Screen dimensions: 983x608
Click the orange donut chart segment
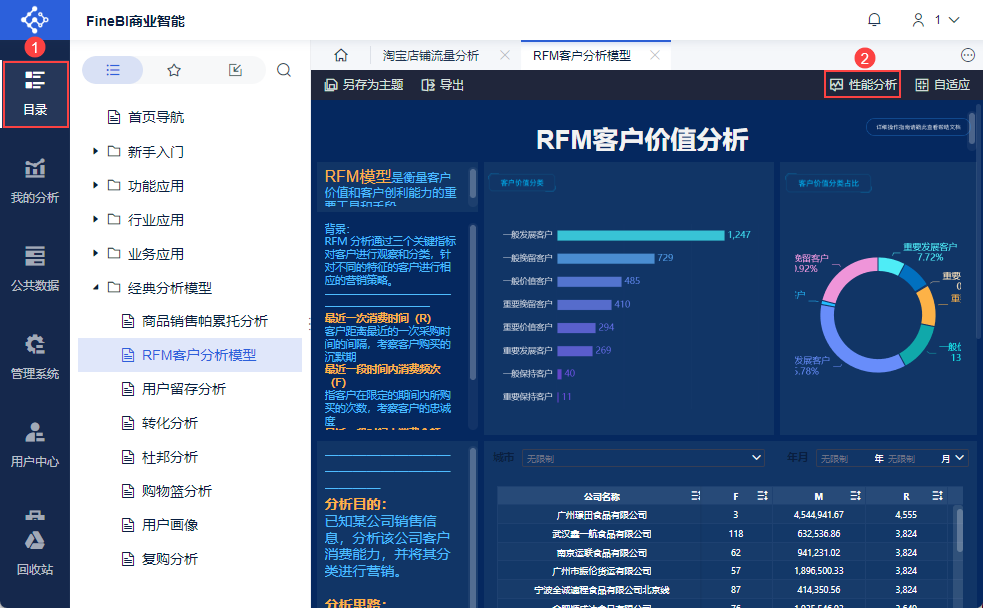[927, 306]
